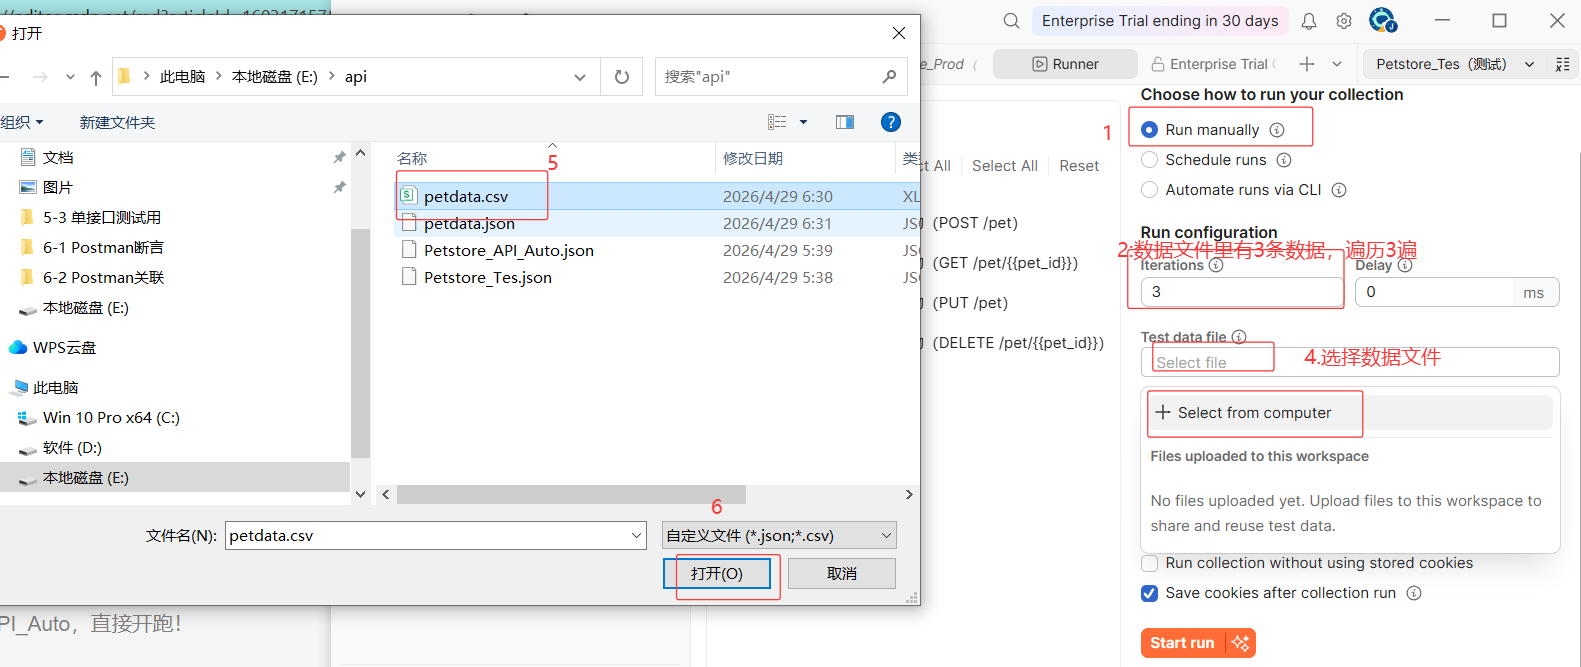Image resolution: width=1581 pixels, height=667 pixels.
Task: Uncheck Save cookies after collection run
Action: click(1149, 593)
